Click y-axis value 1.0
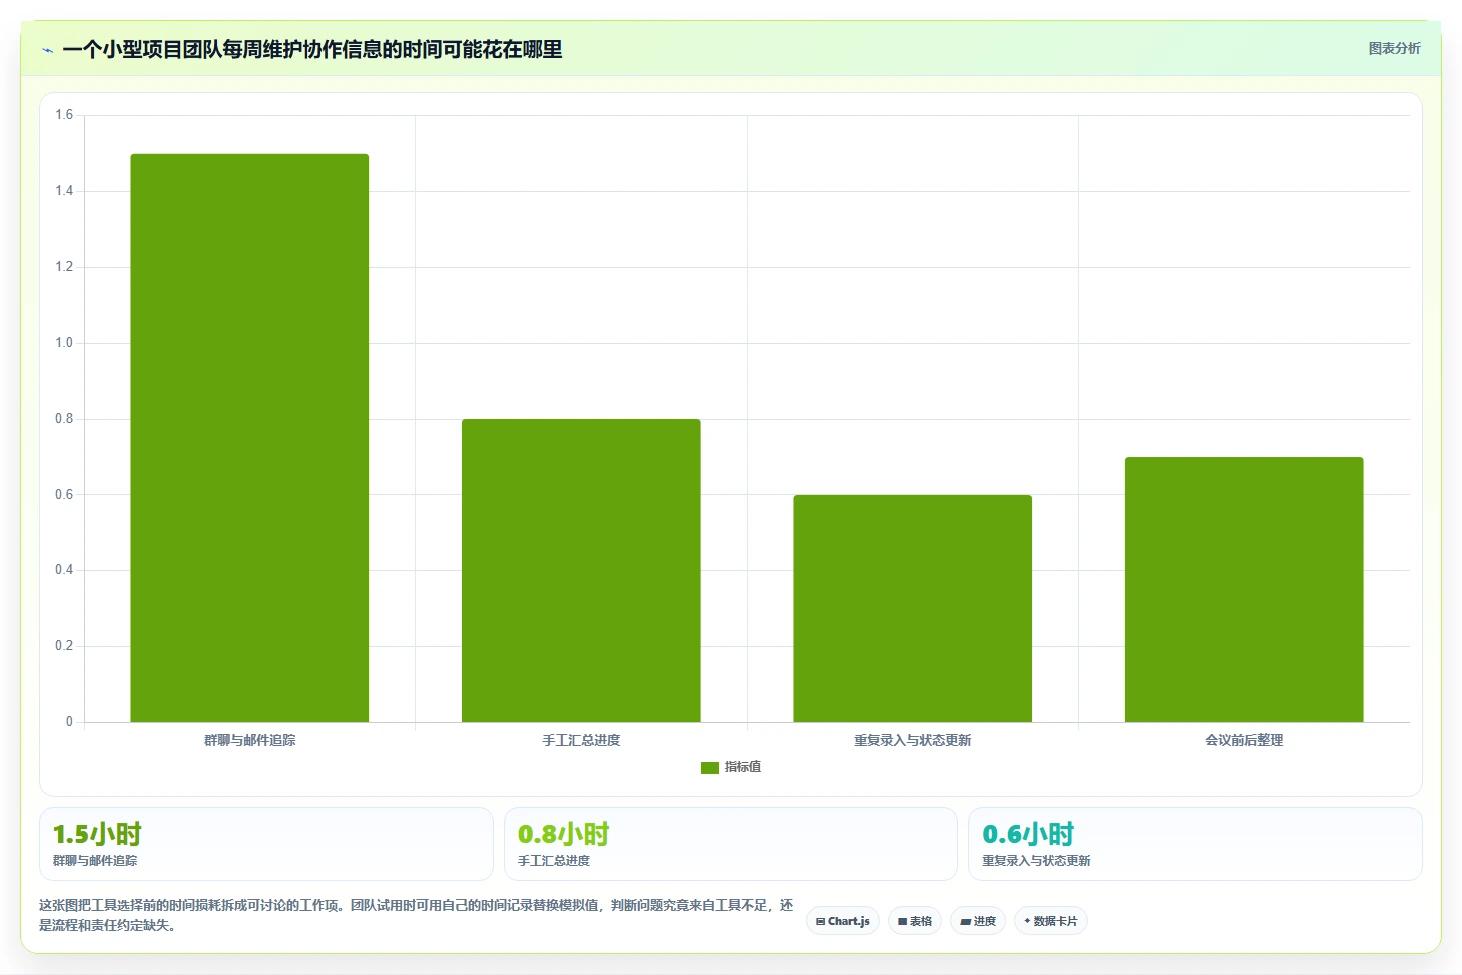Viewport: 1462px width, 975px height. click(64, 343)
